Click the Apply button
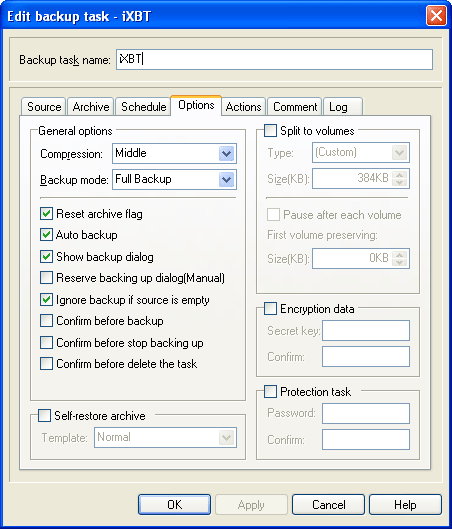 (x=251, y=504)
